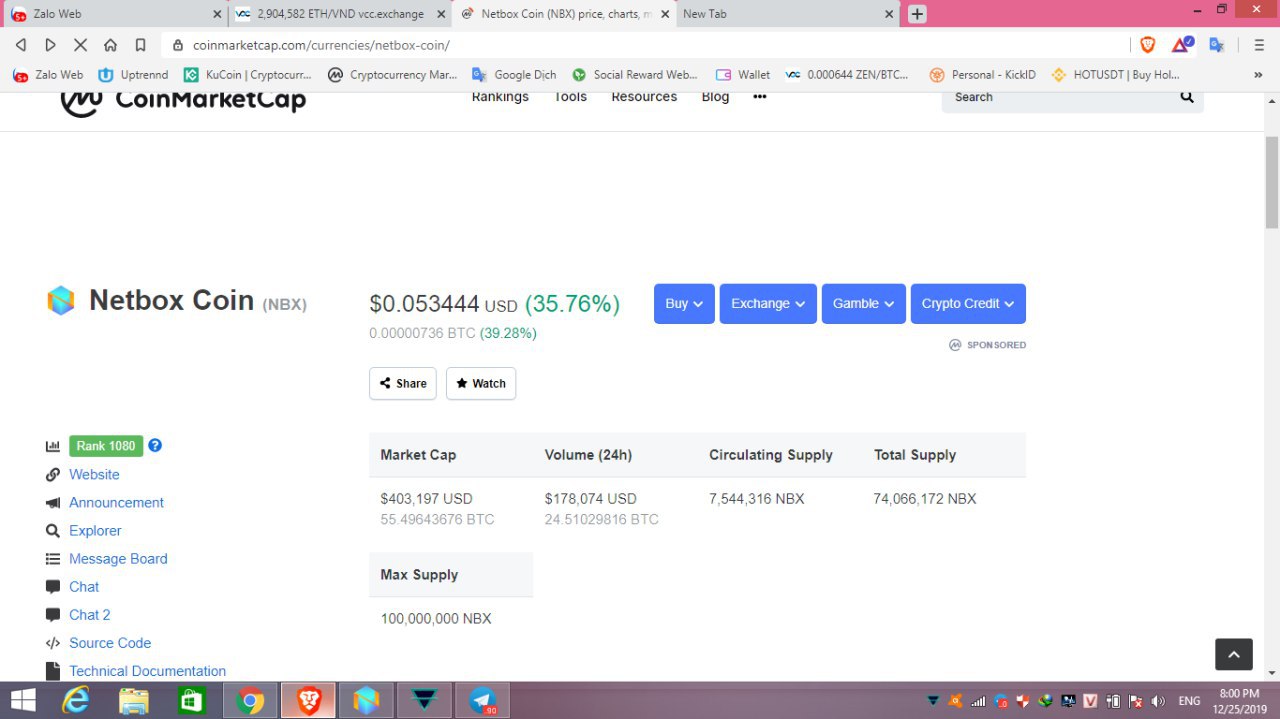
Task: Open the Resources menu
Action: (644, 97)
